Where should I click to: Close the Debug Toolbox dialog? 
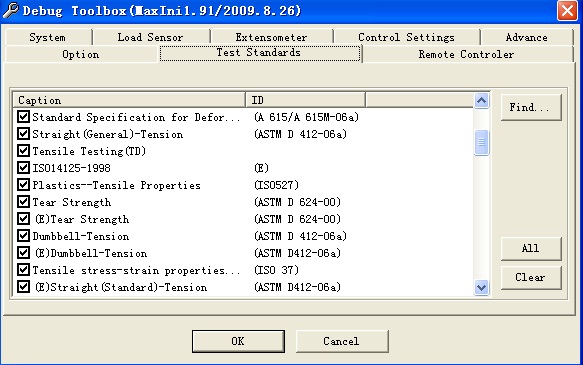tap(567, 10)
